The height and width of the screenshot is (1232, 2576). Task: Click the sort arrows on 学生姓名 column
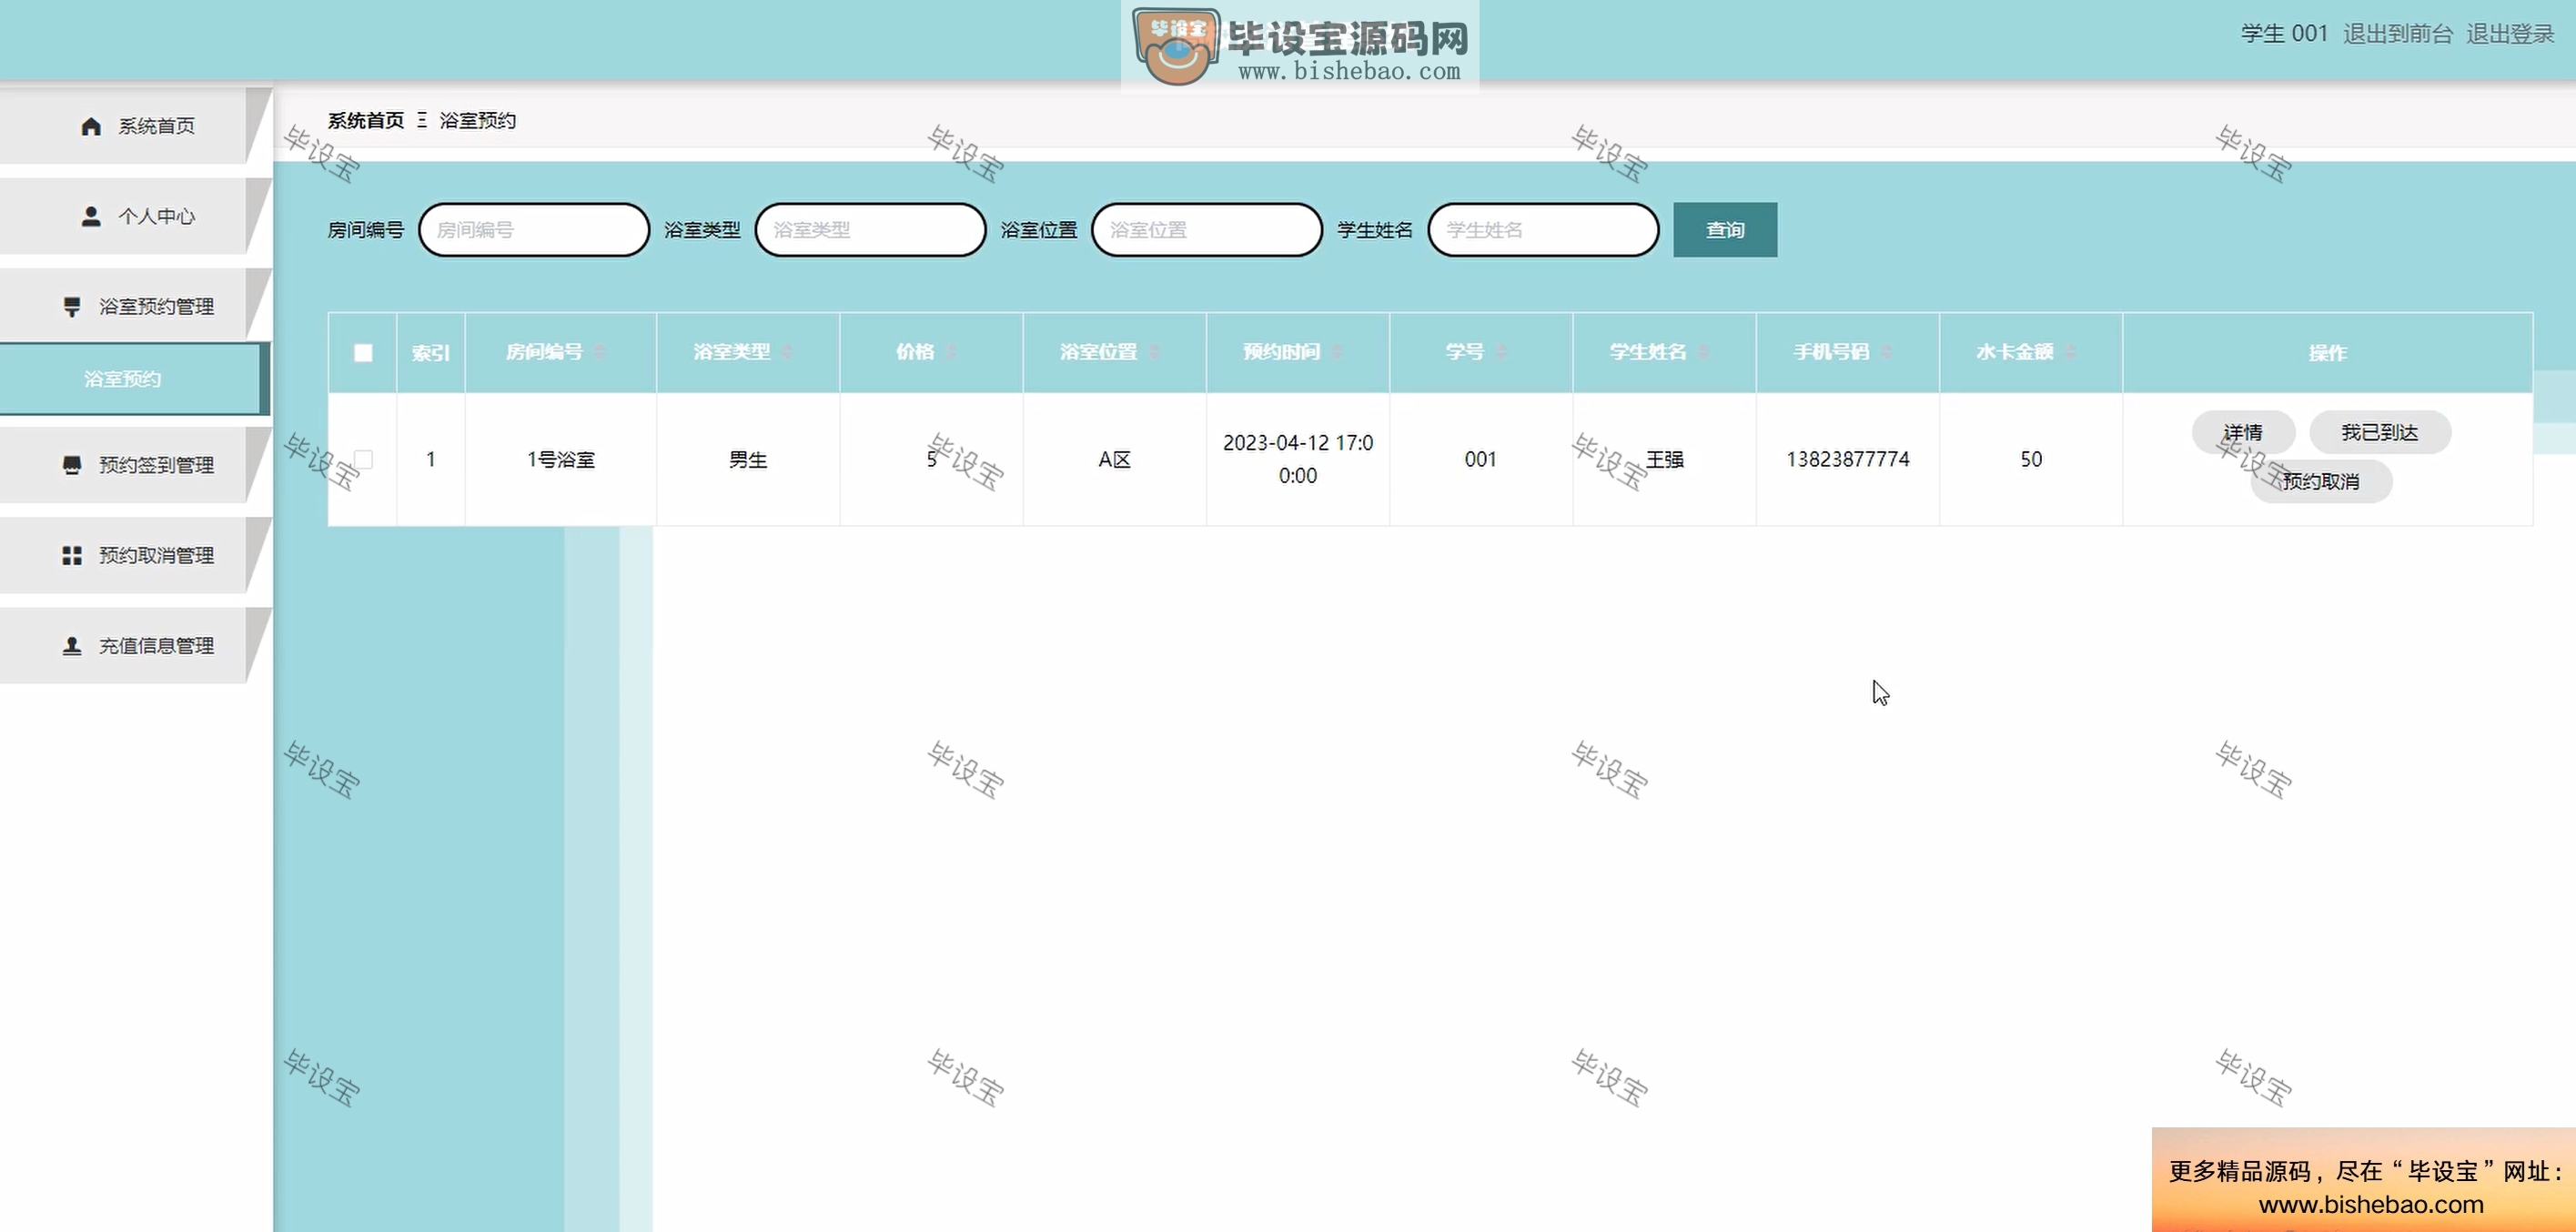point(1704,352)
